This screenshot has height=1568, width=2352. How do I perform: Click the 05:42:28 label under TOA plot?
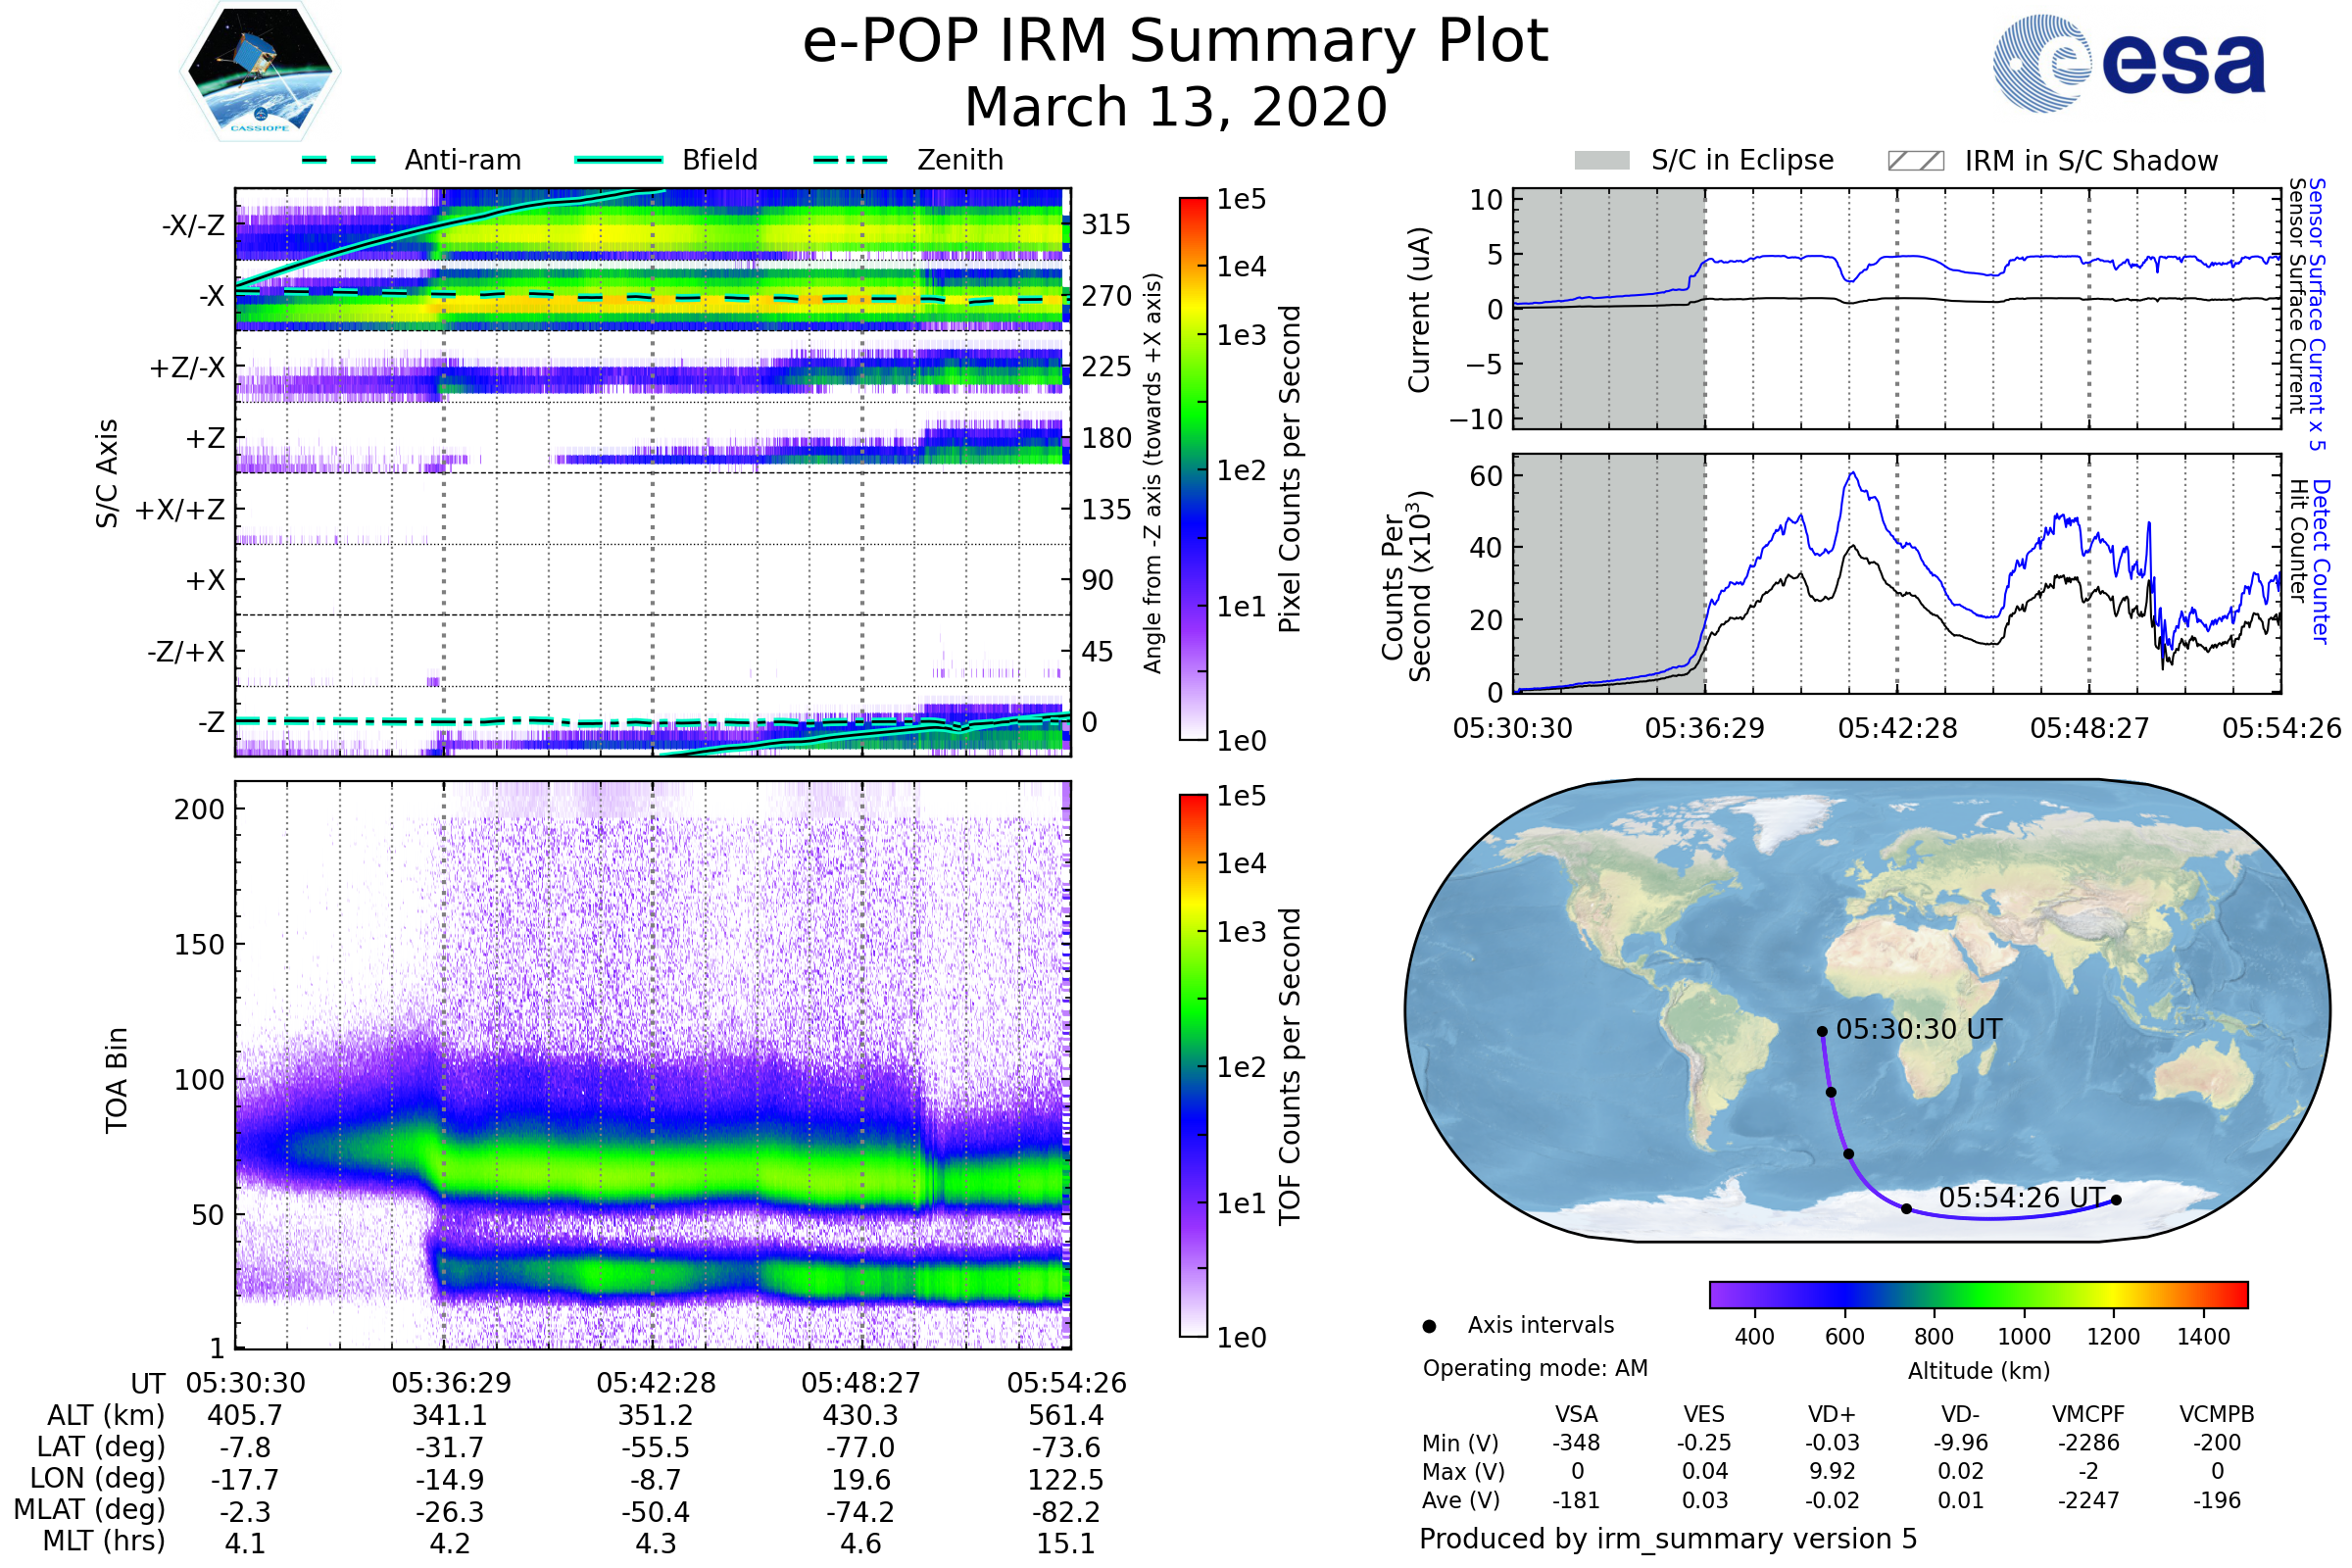coord(656,1383)
